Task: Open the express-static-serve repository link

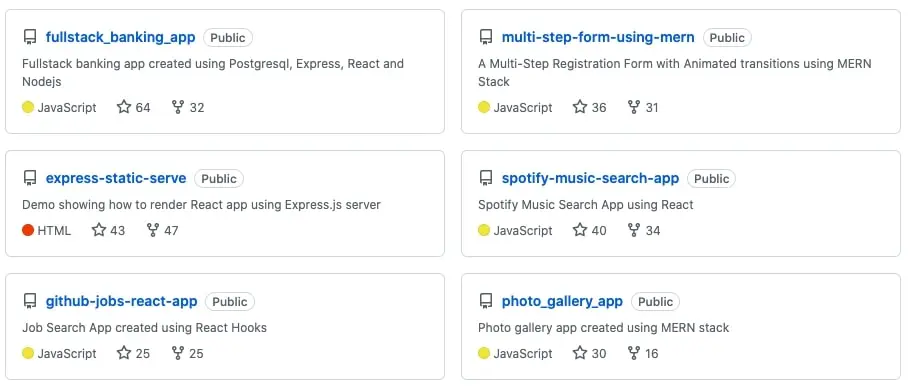Action: coord(116,178)
